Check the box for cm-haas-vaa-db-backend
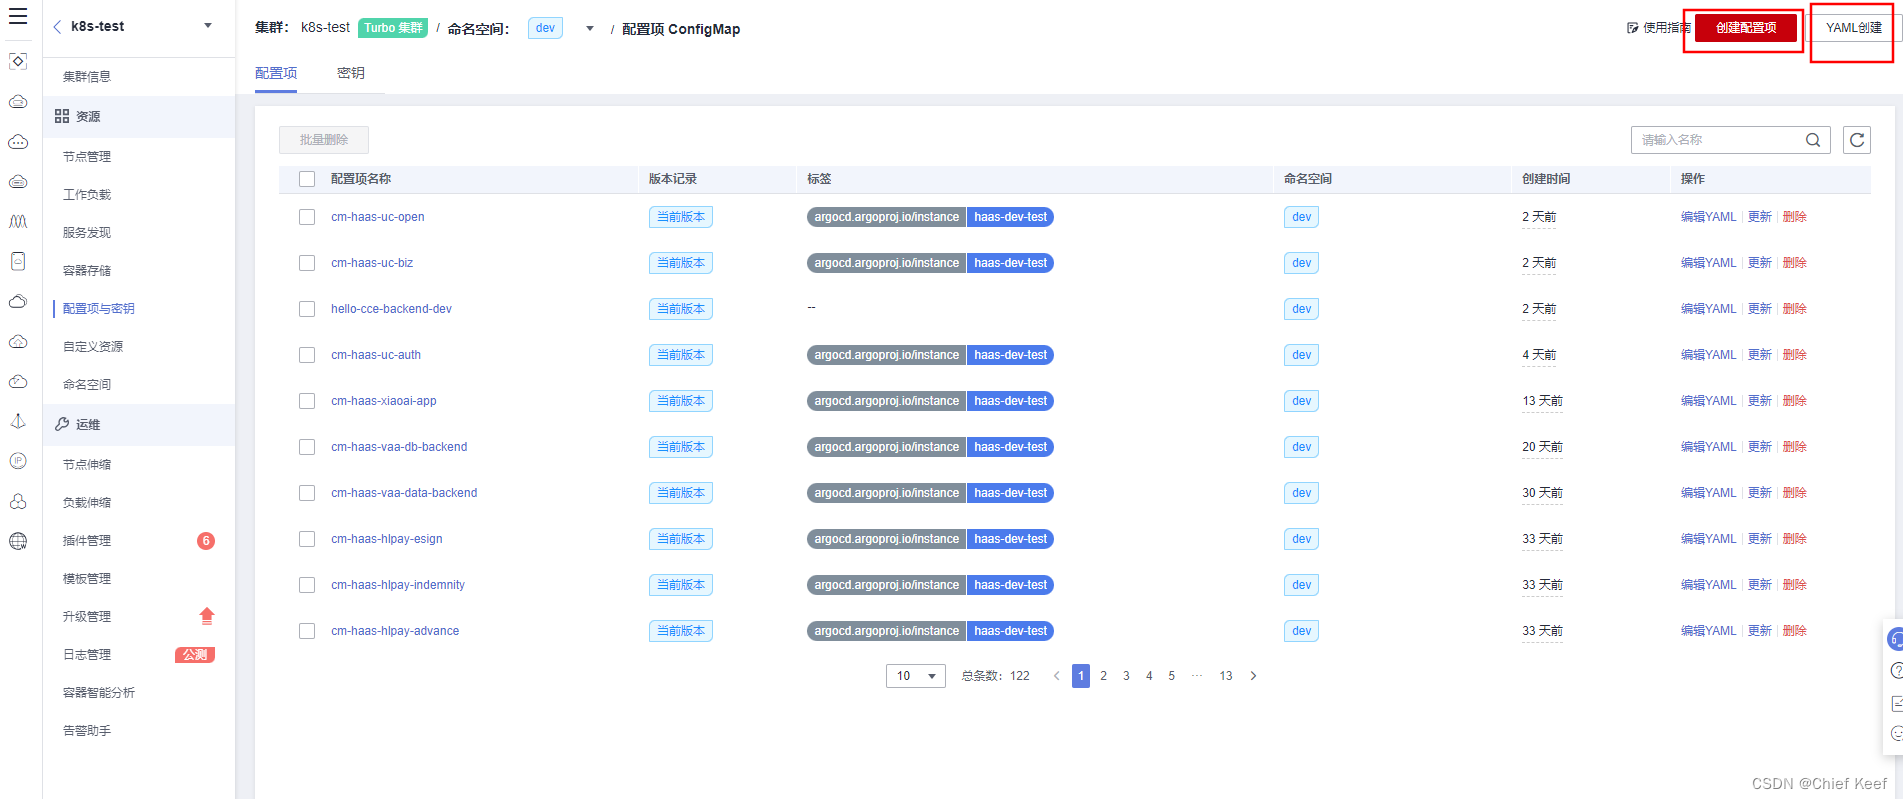This screenshot has height=799, width=1903. point(307,447)
